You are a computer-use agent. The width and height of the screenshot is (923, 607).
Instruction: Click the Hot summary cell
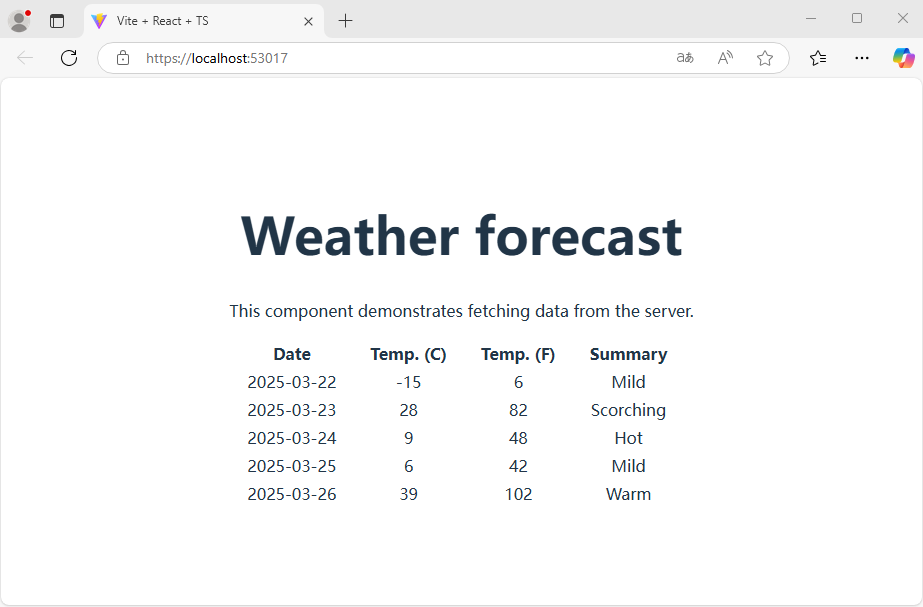point(629,438)
